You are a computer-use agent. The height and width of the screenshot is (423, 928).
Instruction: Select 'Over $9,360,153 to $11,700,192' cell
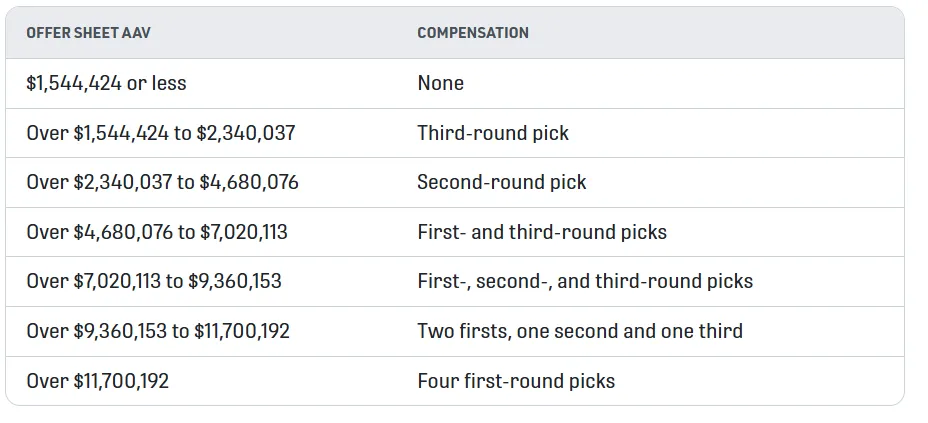click(158, 331)
